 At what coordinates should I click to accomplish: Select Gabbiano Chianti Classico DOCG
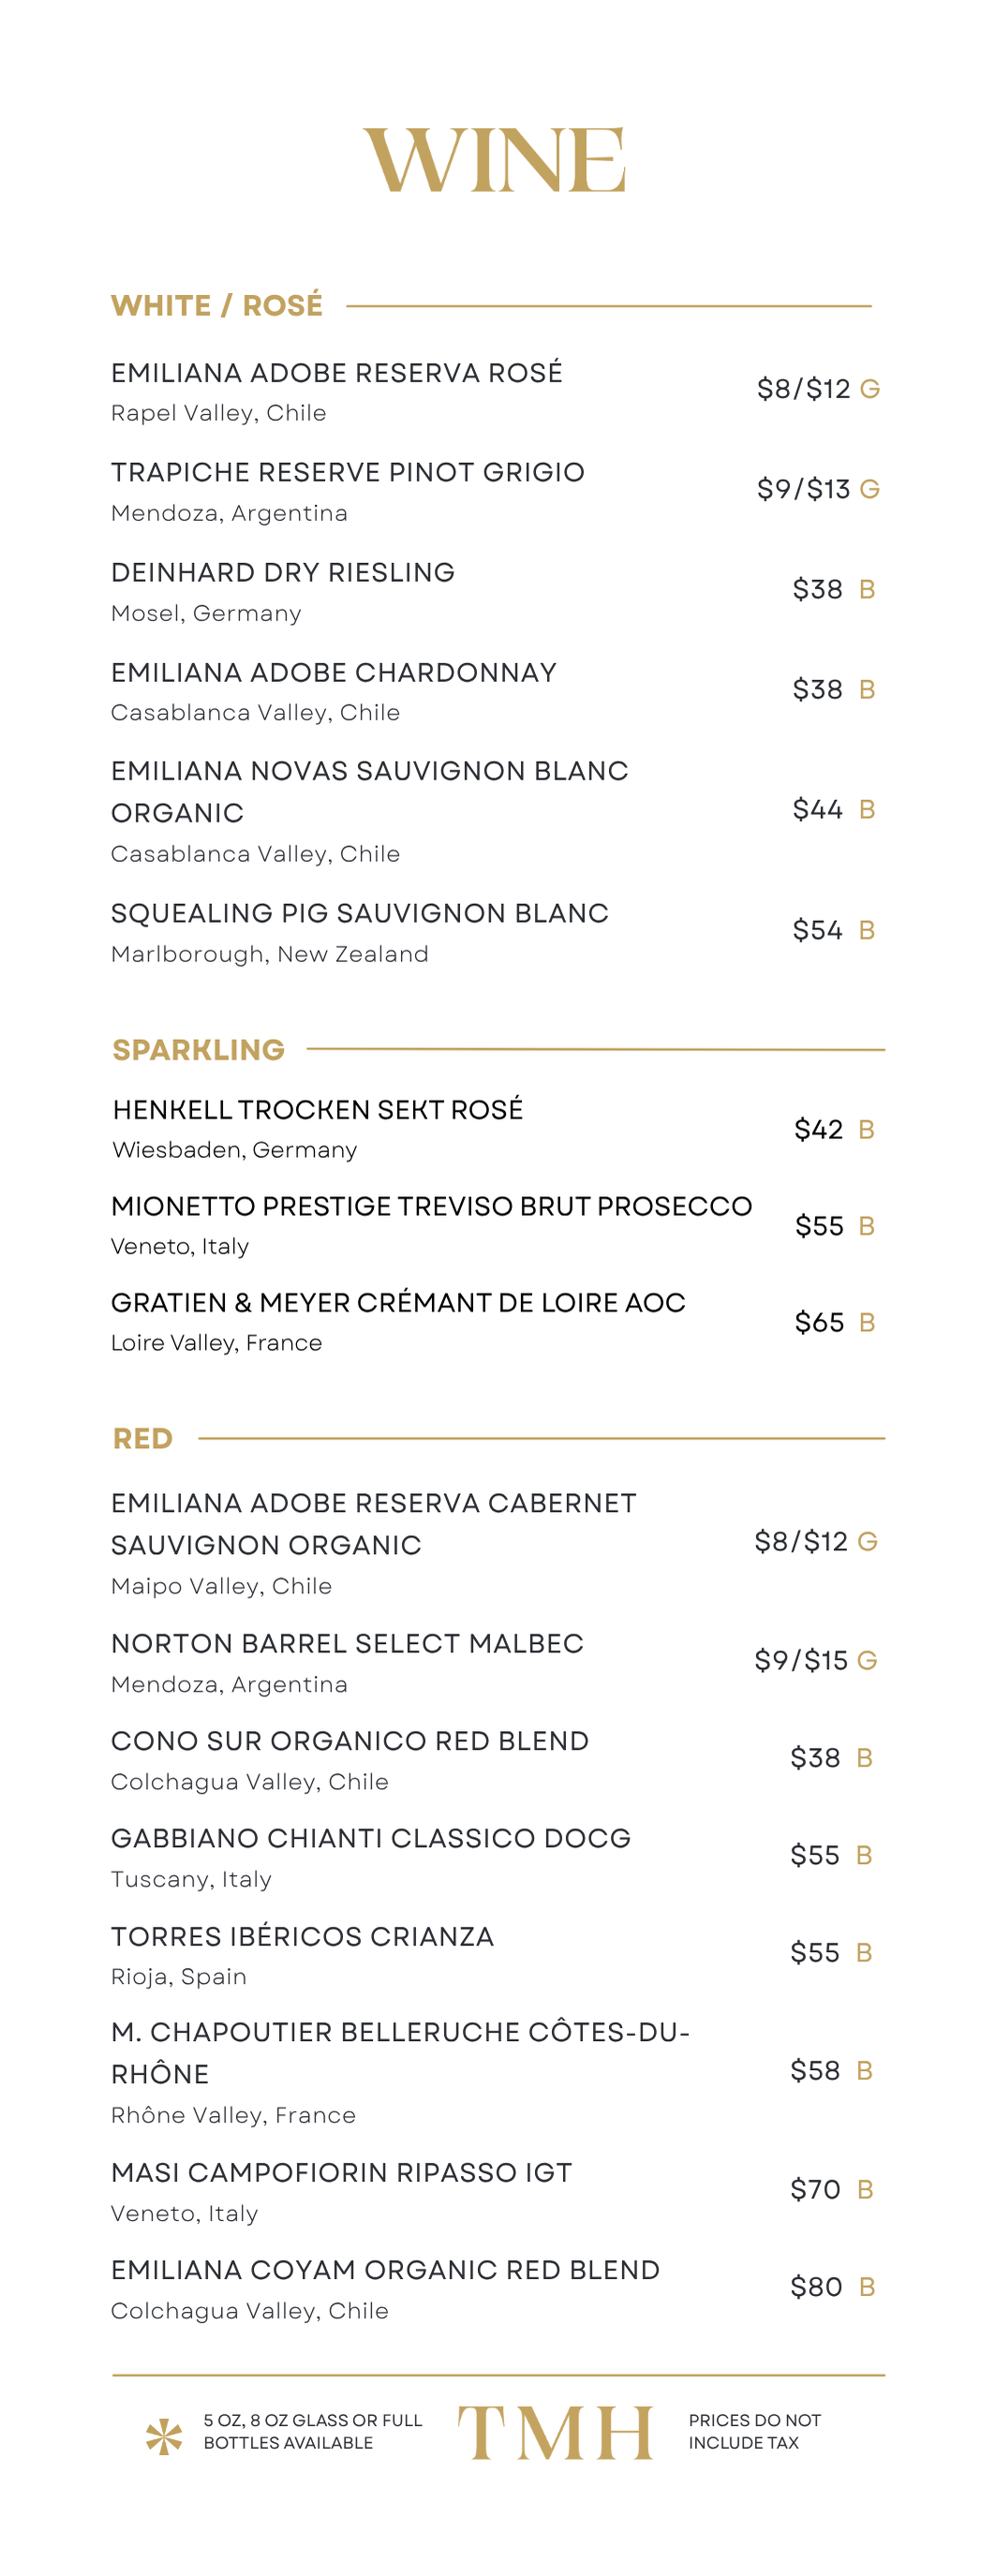point(371,1838)
